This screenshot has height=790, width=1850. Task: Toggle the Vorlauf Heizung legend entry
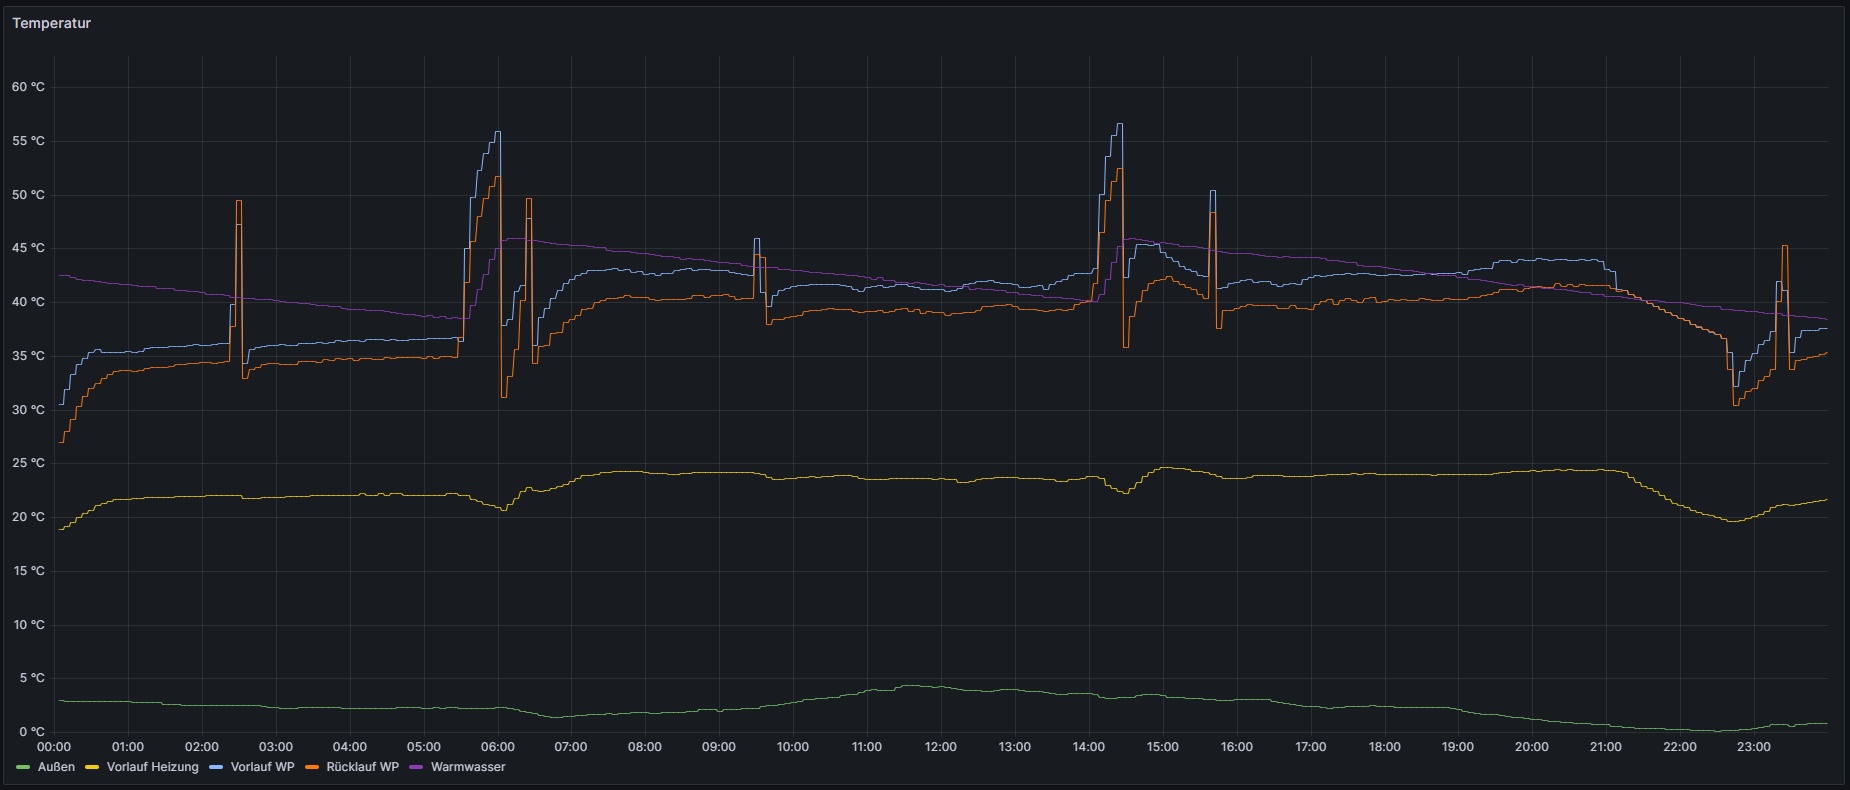pos(152,767)
